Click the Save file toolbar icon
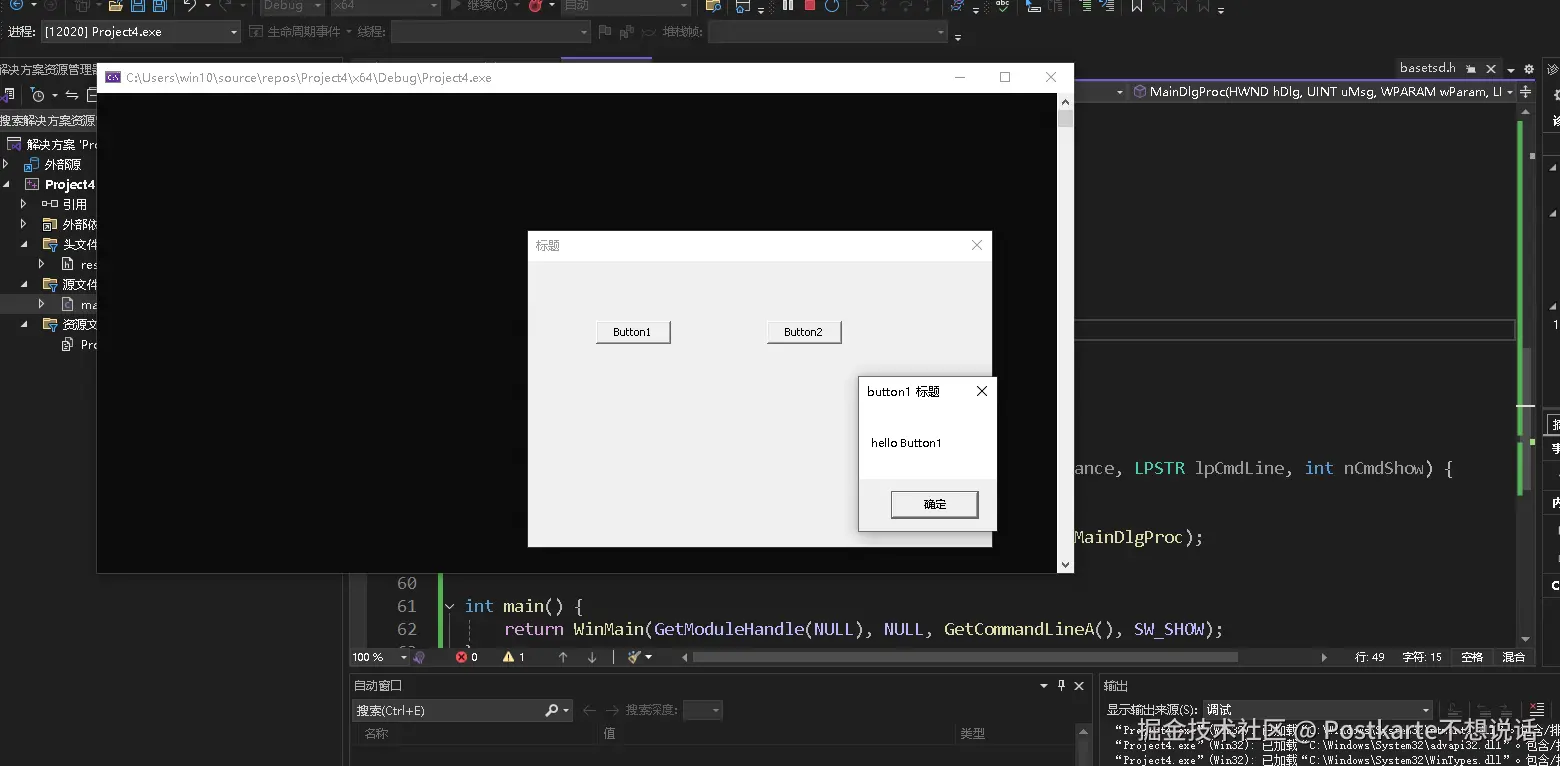The image size is (1560, 766). point(138,6)
